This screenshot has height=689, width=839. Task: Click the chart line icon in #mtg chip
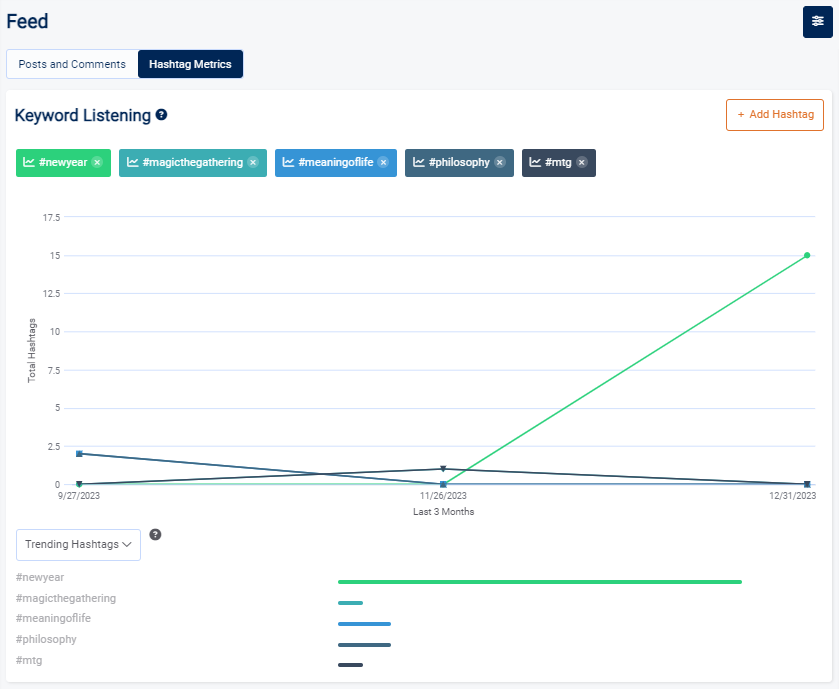535,163
